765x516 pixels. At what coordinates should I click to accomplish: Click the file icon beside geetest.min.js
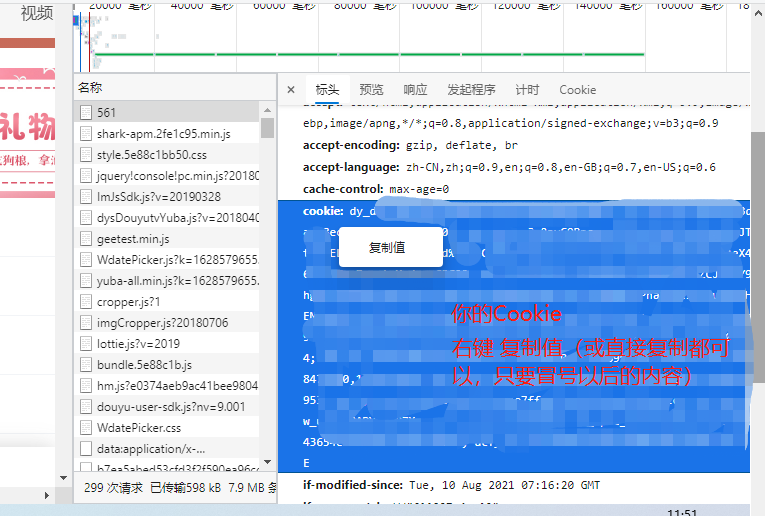pyautogui.click(x=86, y=239)
